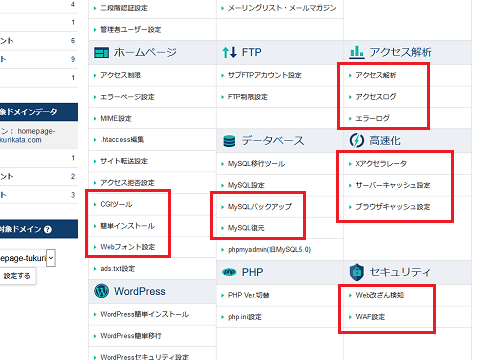The image size is (480, 360).
Task: Click the セキュリティ shield icon
Action: pyautogui.click(x=356, y=272)
